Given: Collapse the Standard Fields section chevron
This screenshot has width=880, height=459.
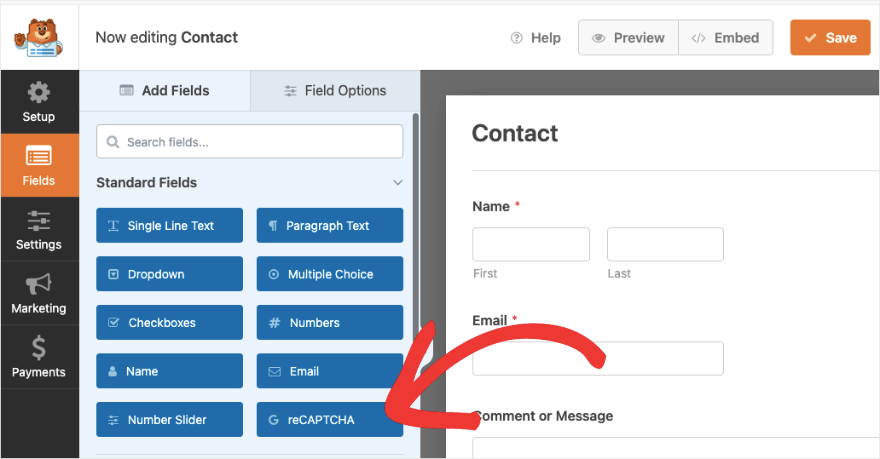Looking at the screenshot, I should (397, 183).
